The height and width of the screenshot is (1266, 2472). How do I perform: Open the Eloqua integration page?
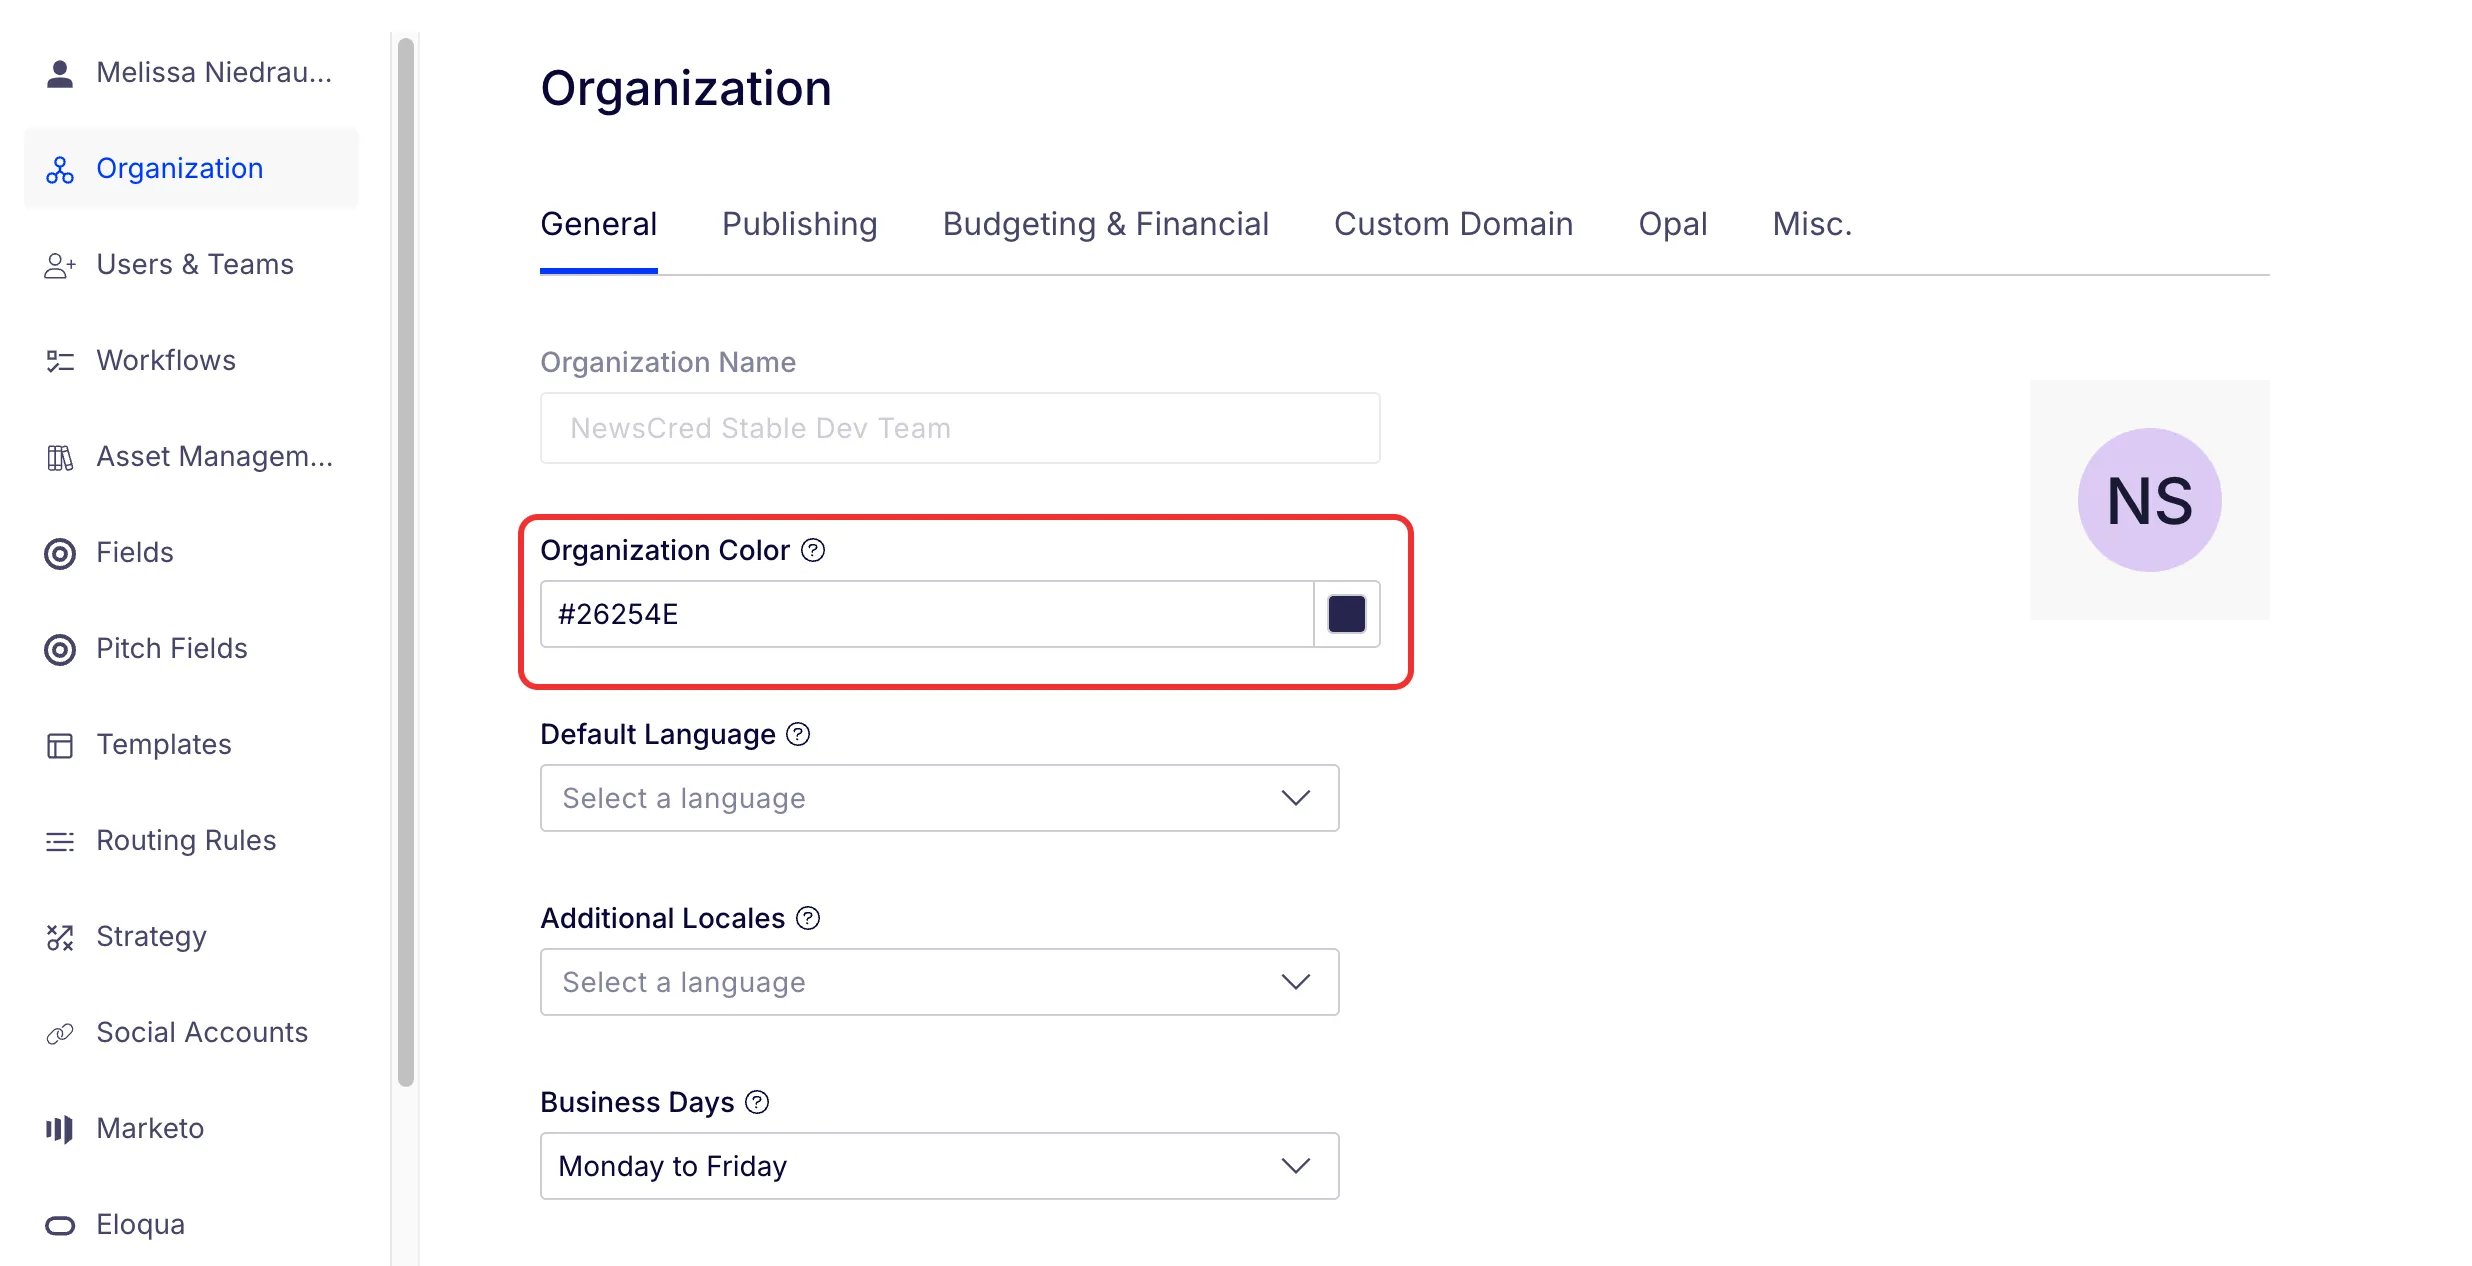pos(191,1225)
